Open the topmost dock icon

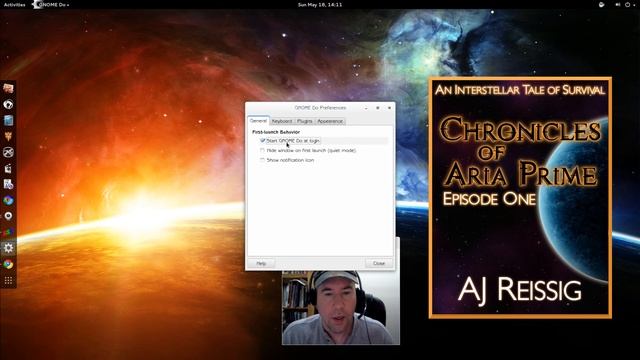(8, 88)
